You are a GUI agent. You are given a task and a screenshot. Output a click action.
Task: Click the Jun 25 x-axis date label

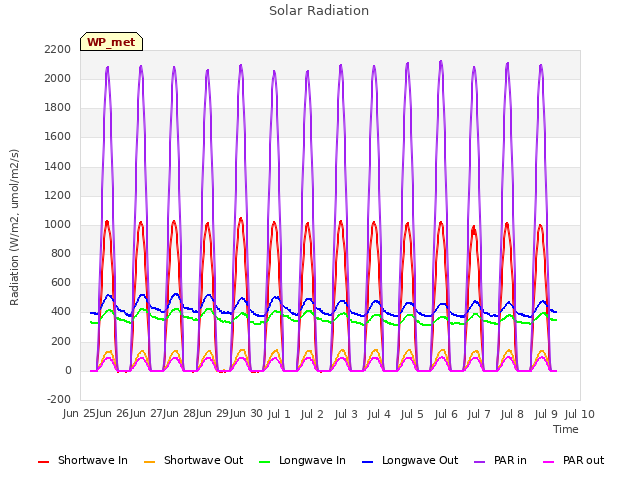click(79, 414)
